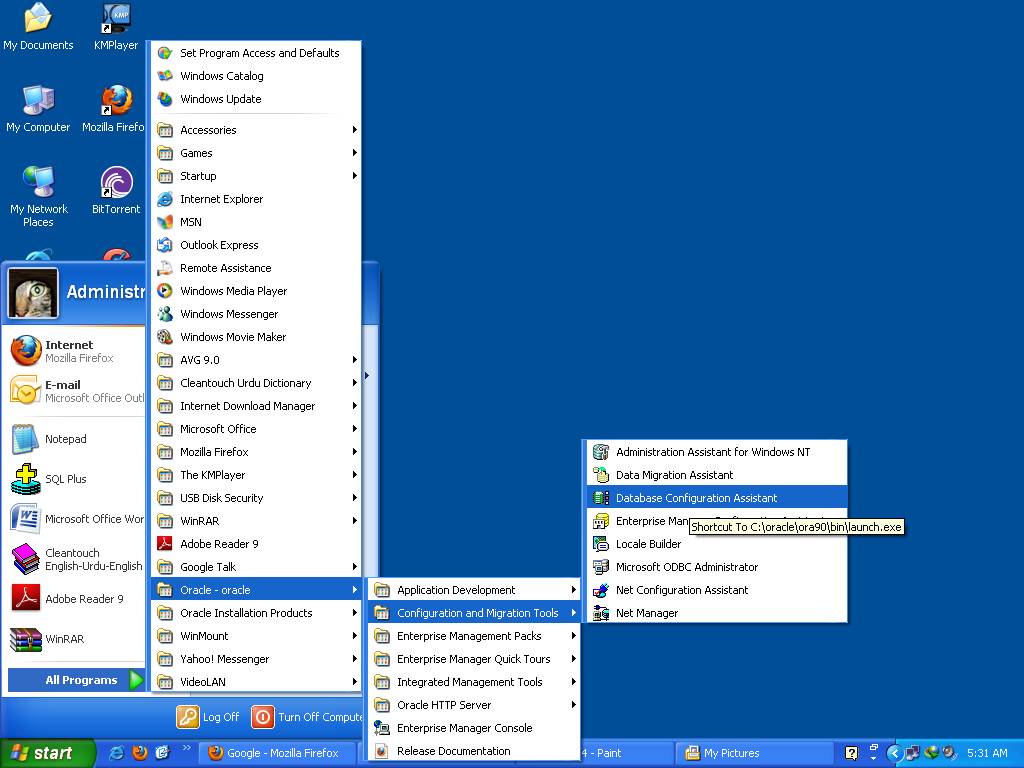Open Google Talk menu folder
This screenshot has height=768, width=1024.
pyautogui.click(x=256, y=567)
